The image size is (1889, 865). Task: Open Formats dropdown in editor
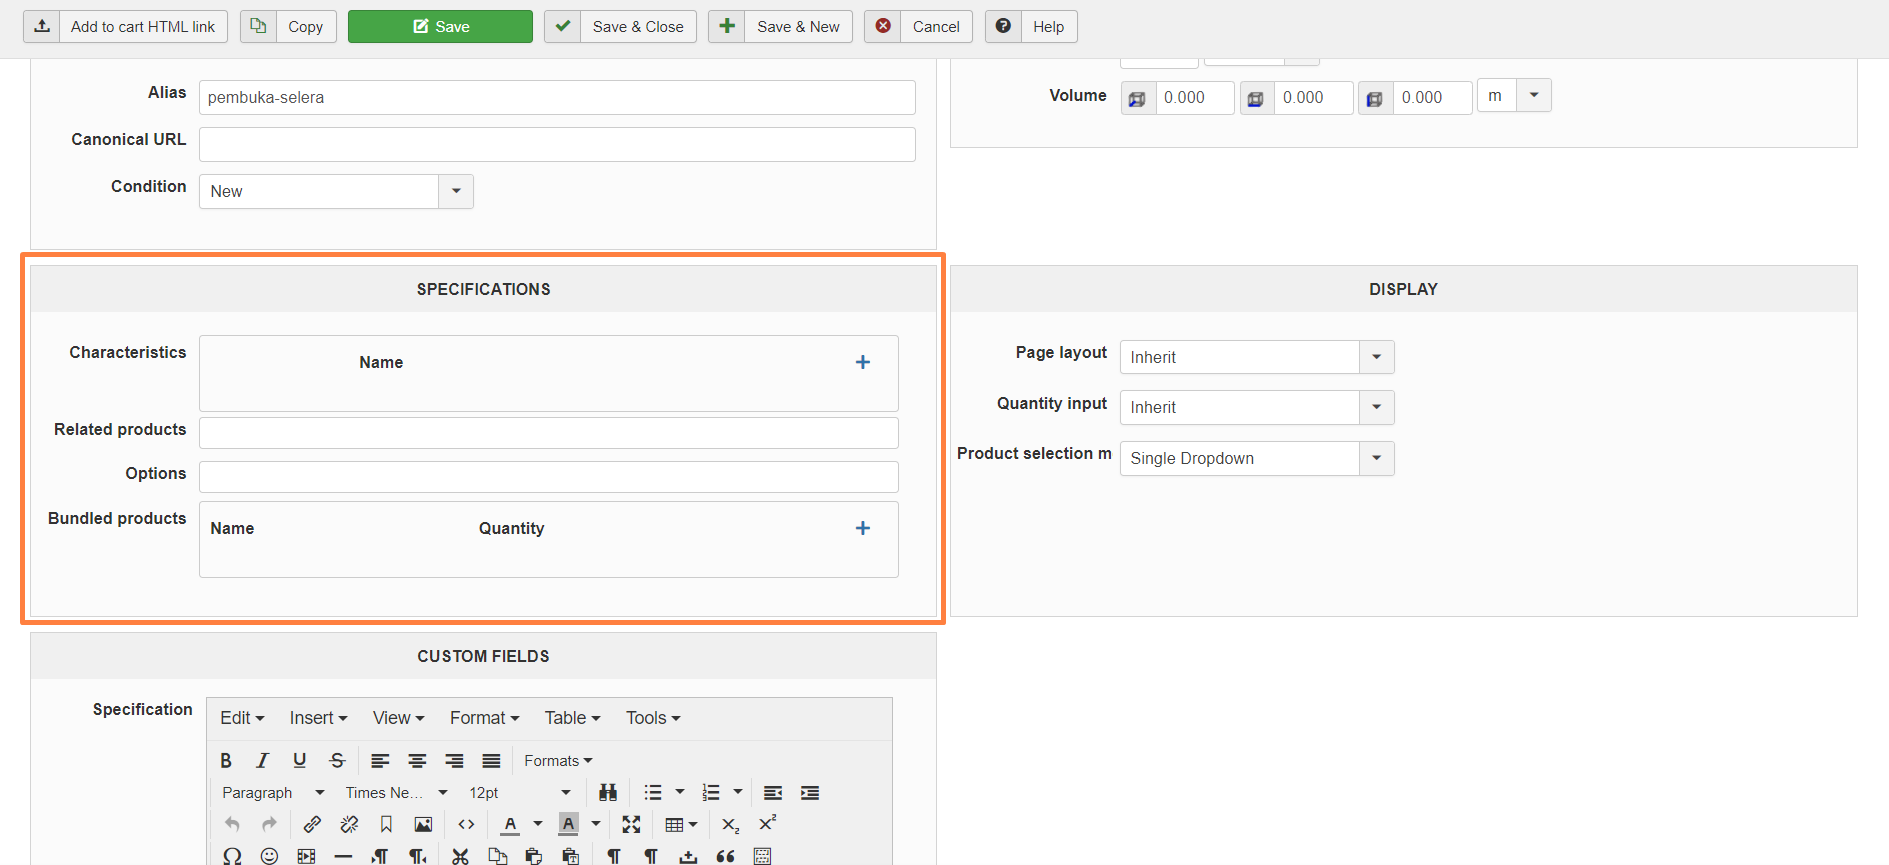click(558, 761)
